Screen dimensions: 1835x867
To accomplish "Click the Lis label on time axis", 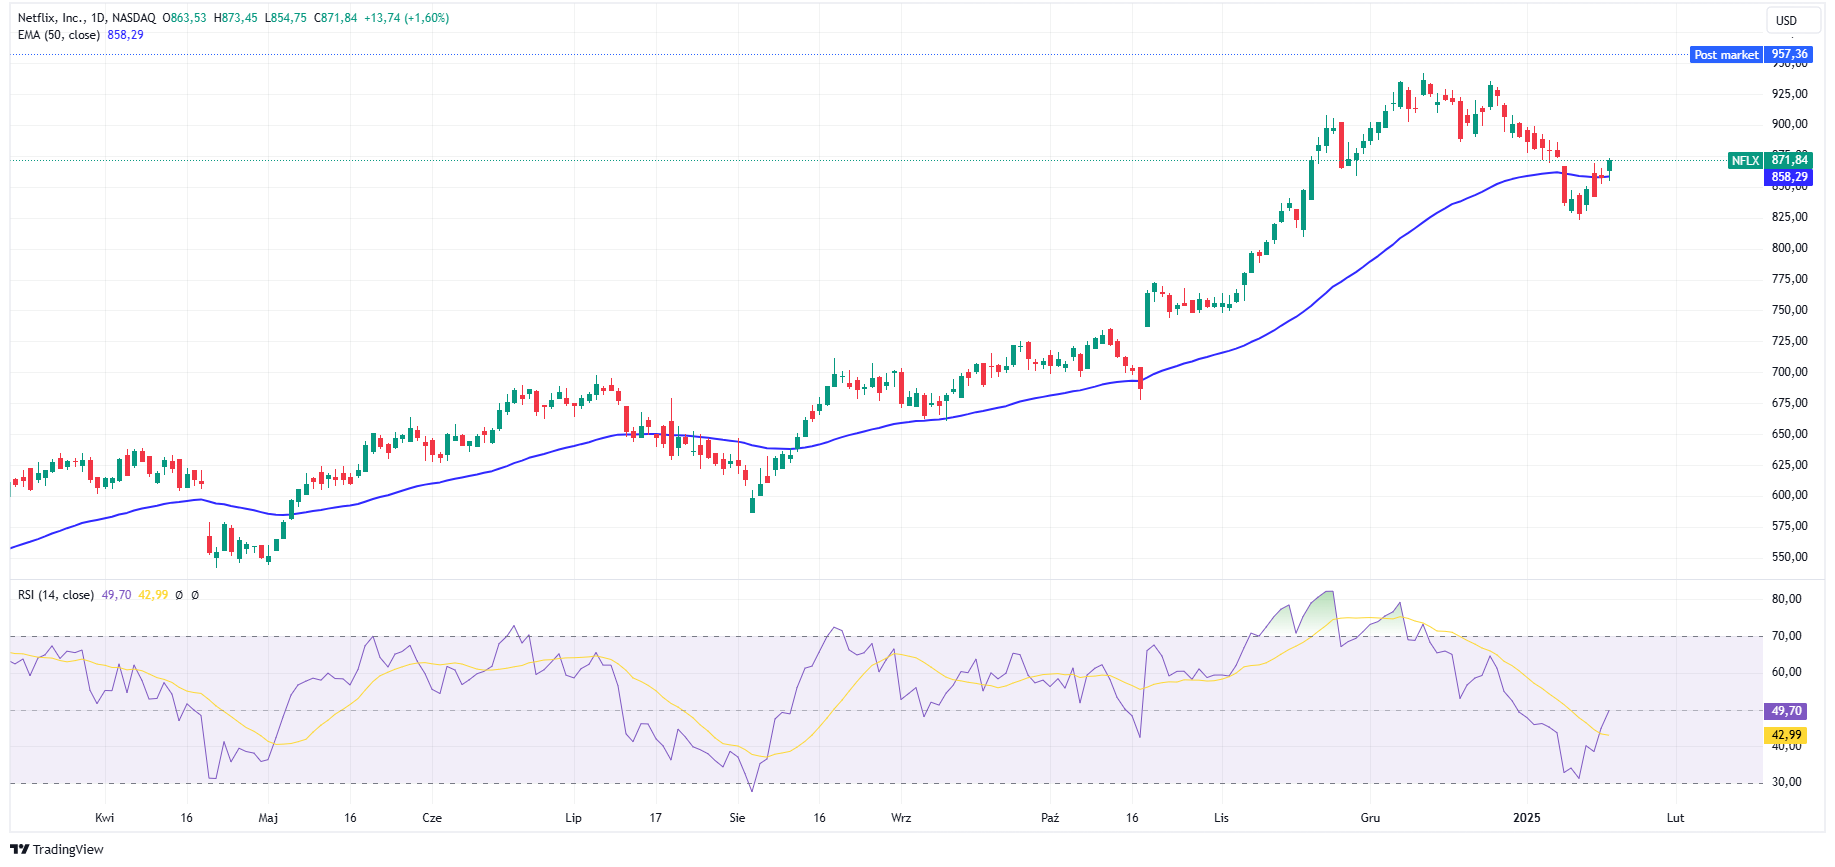I will click(1221, 818).
